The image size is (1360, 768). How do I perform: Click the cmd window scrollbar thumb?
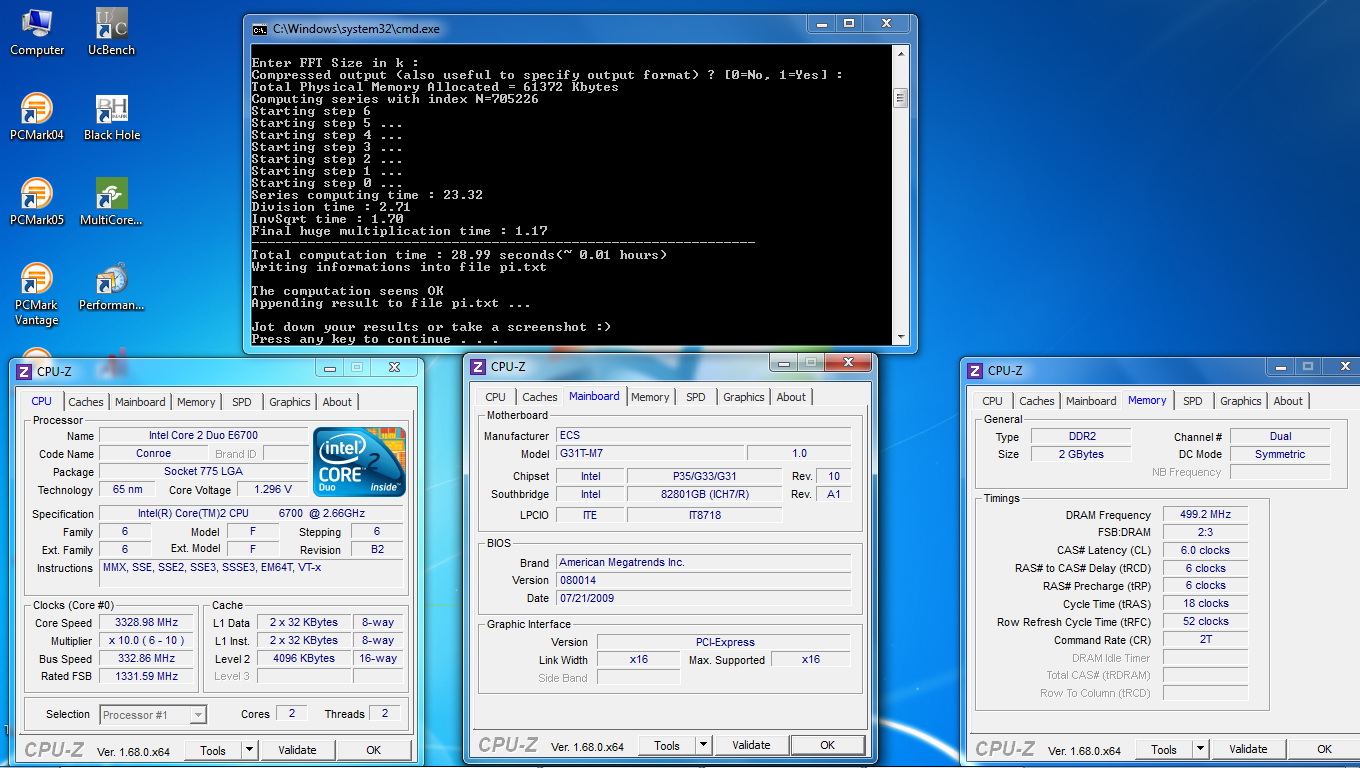click(900, 98)
